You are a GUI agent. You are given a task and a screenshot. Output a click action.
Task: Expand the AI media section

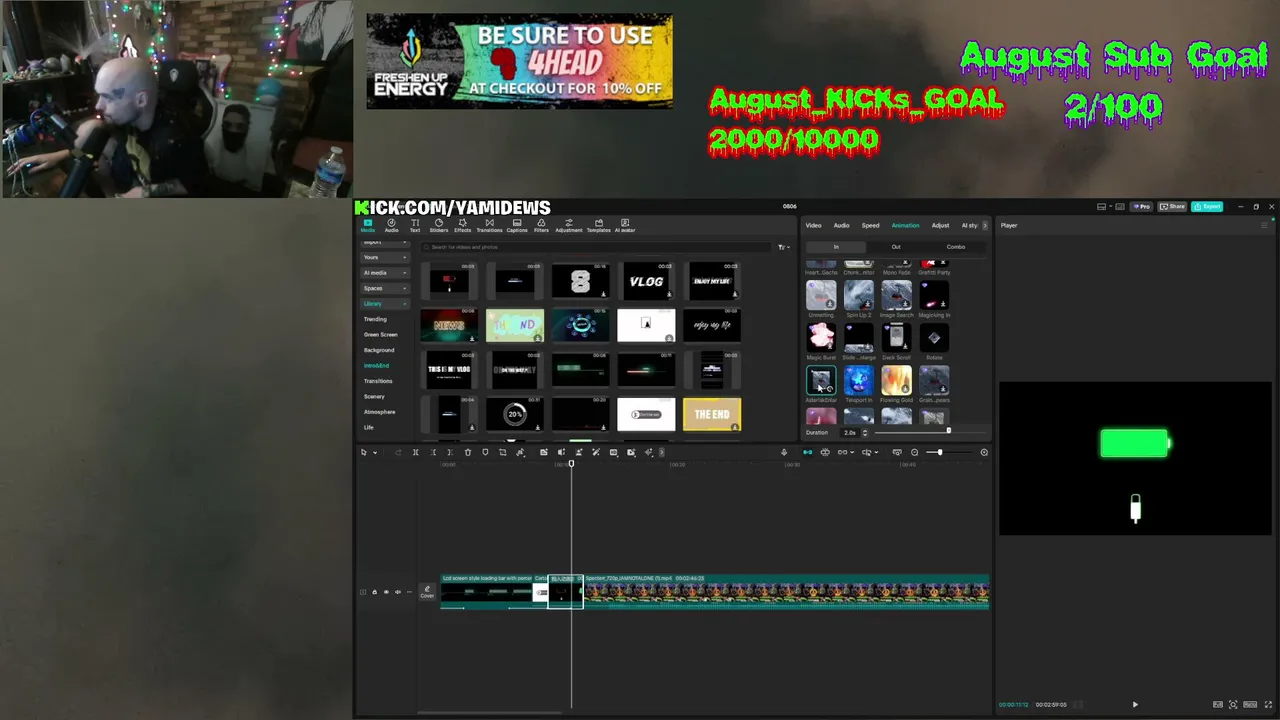385,273
